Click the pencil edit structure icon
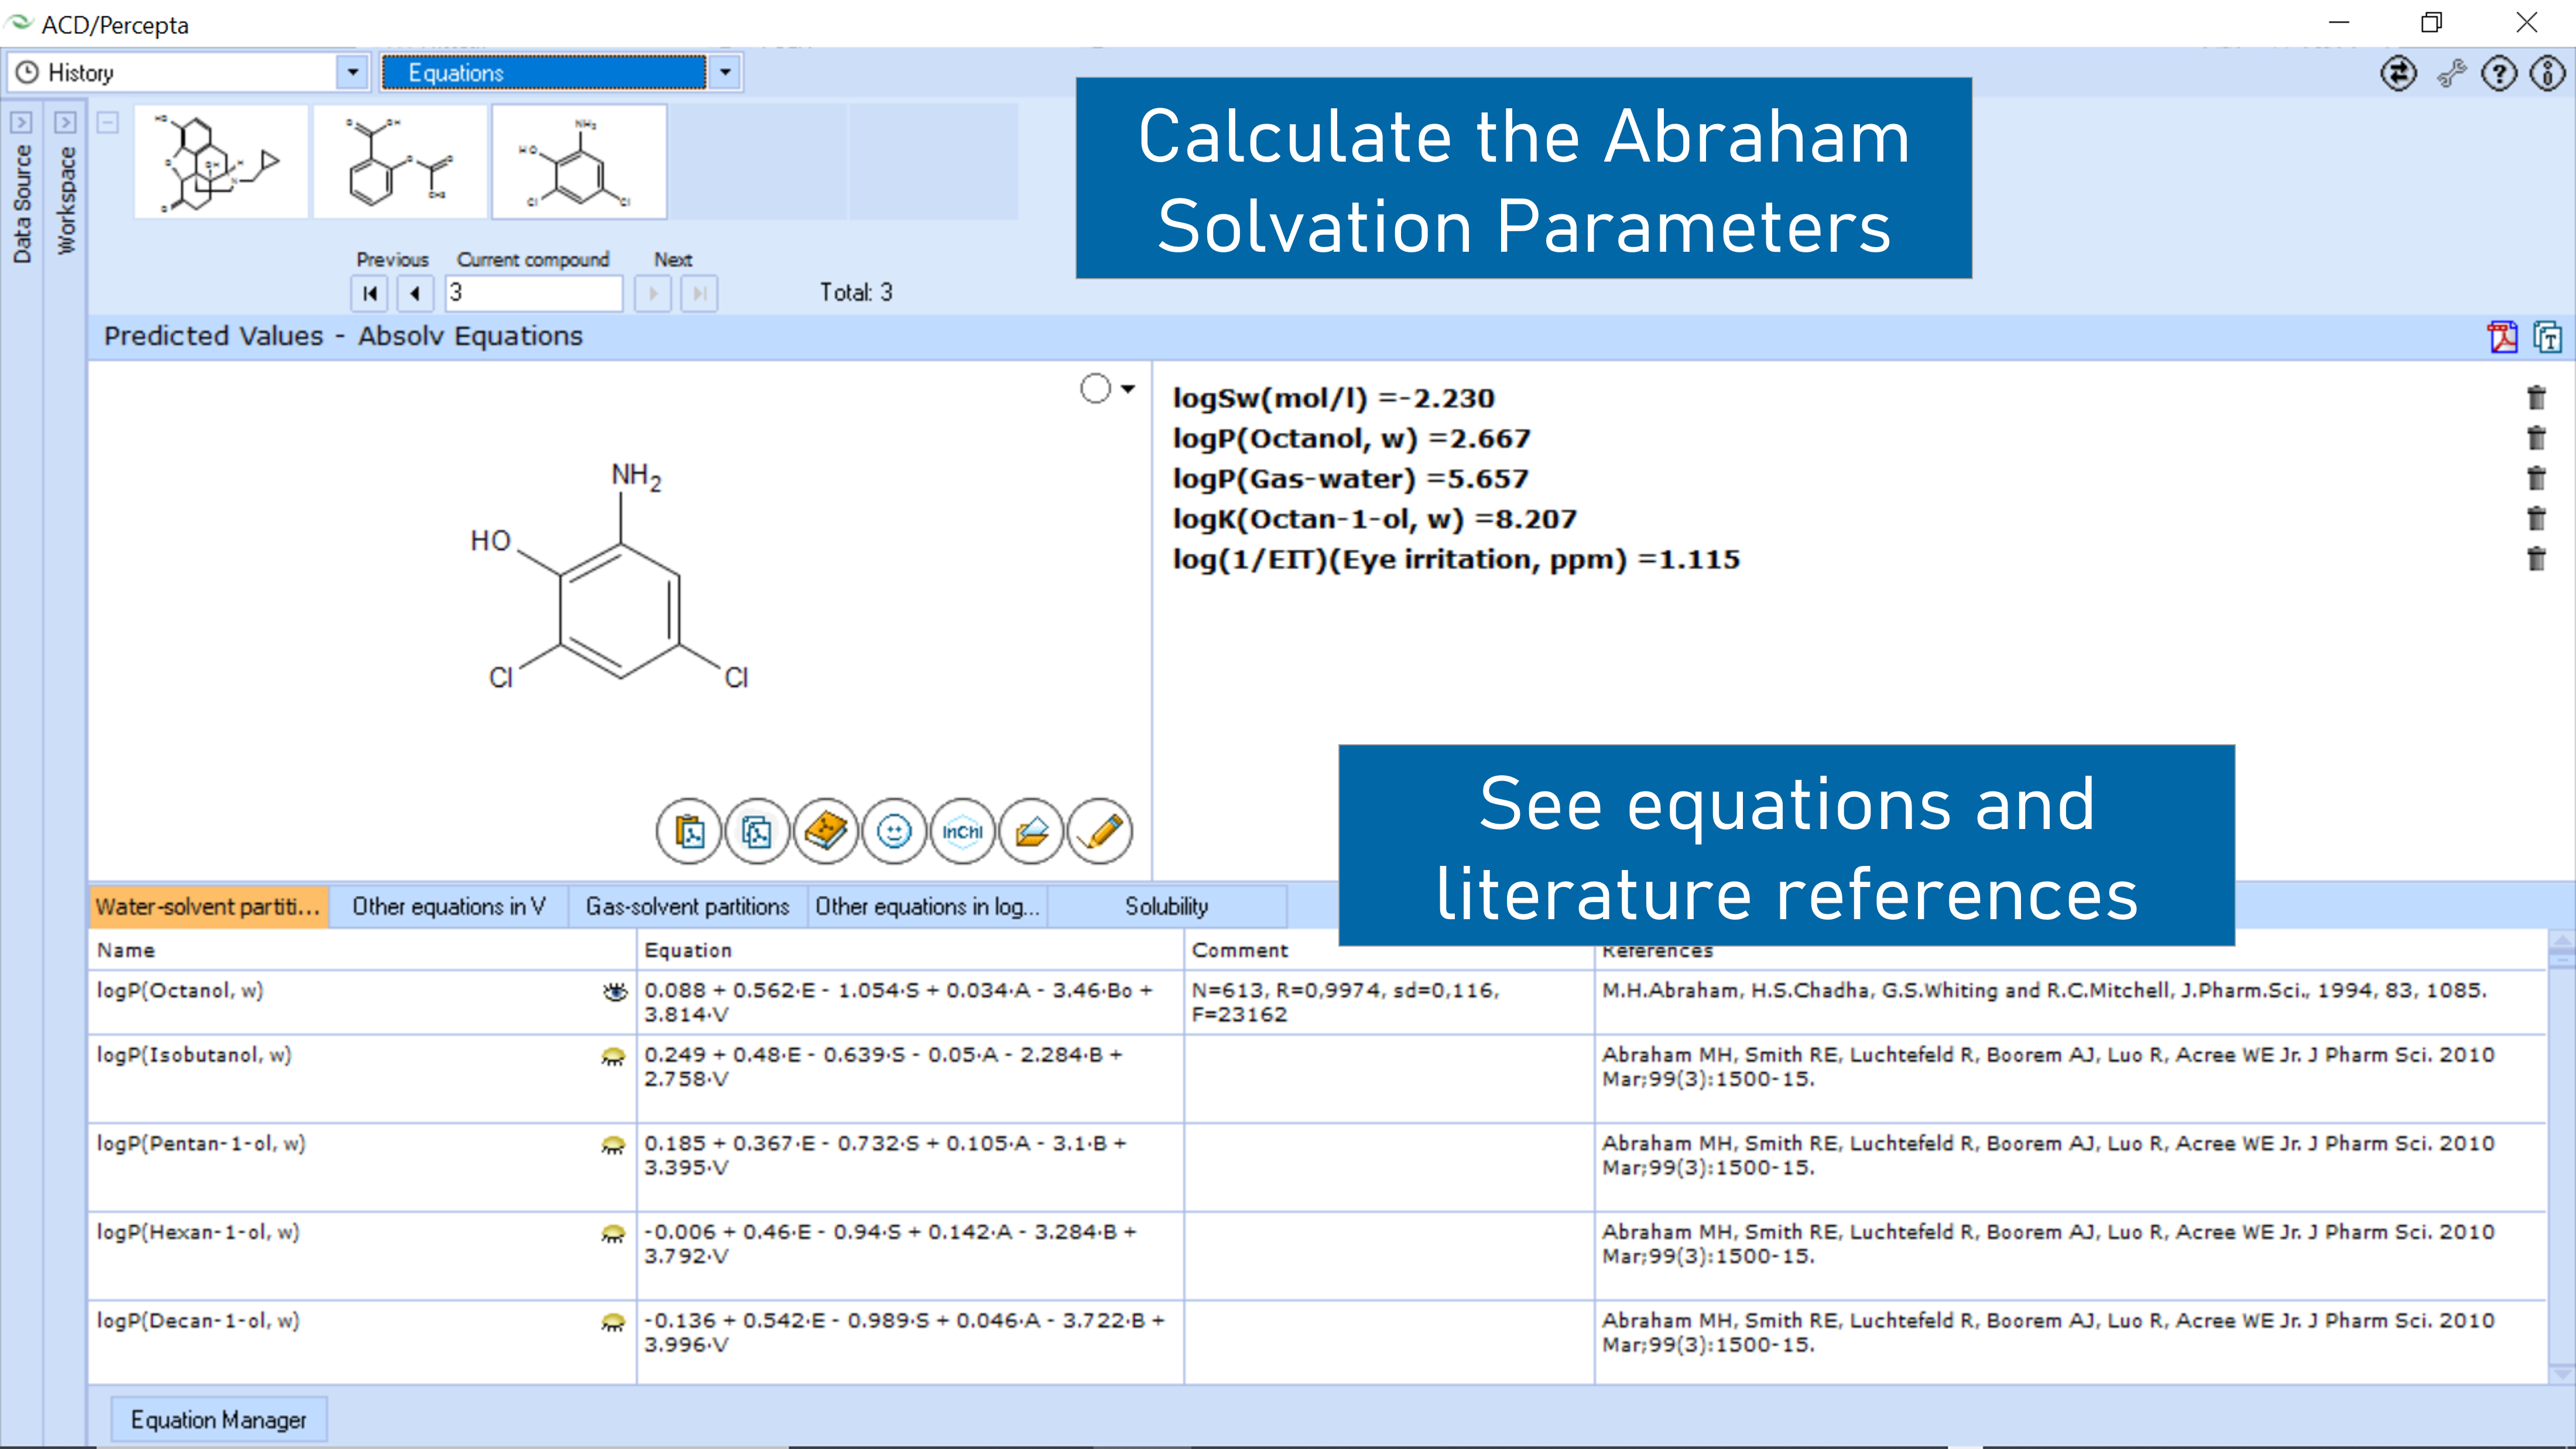Viewport: 2576px width, 1449px height. pyautogui.click(x=1100, y=831)
